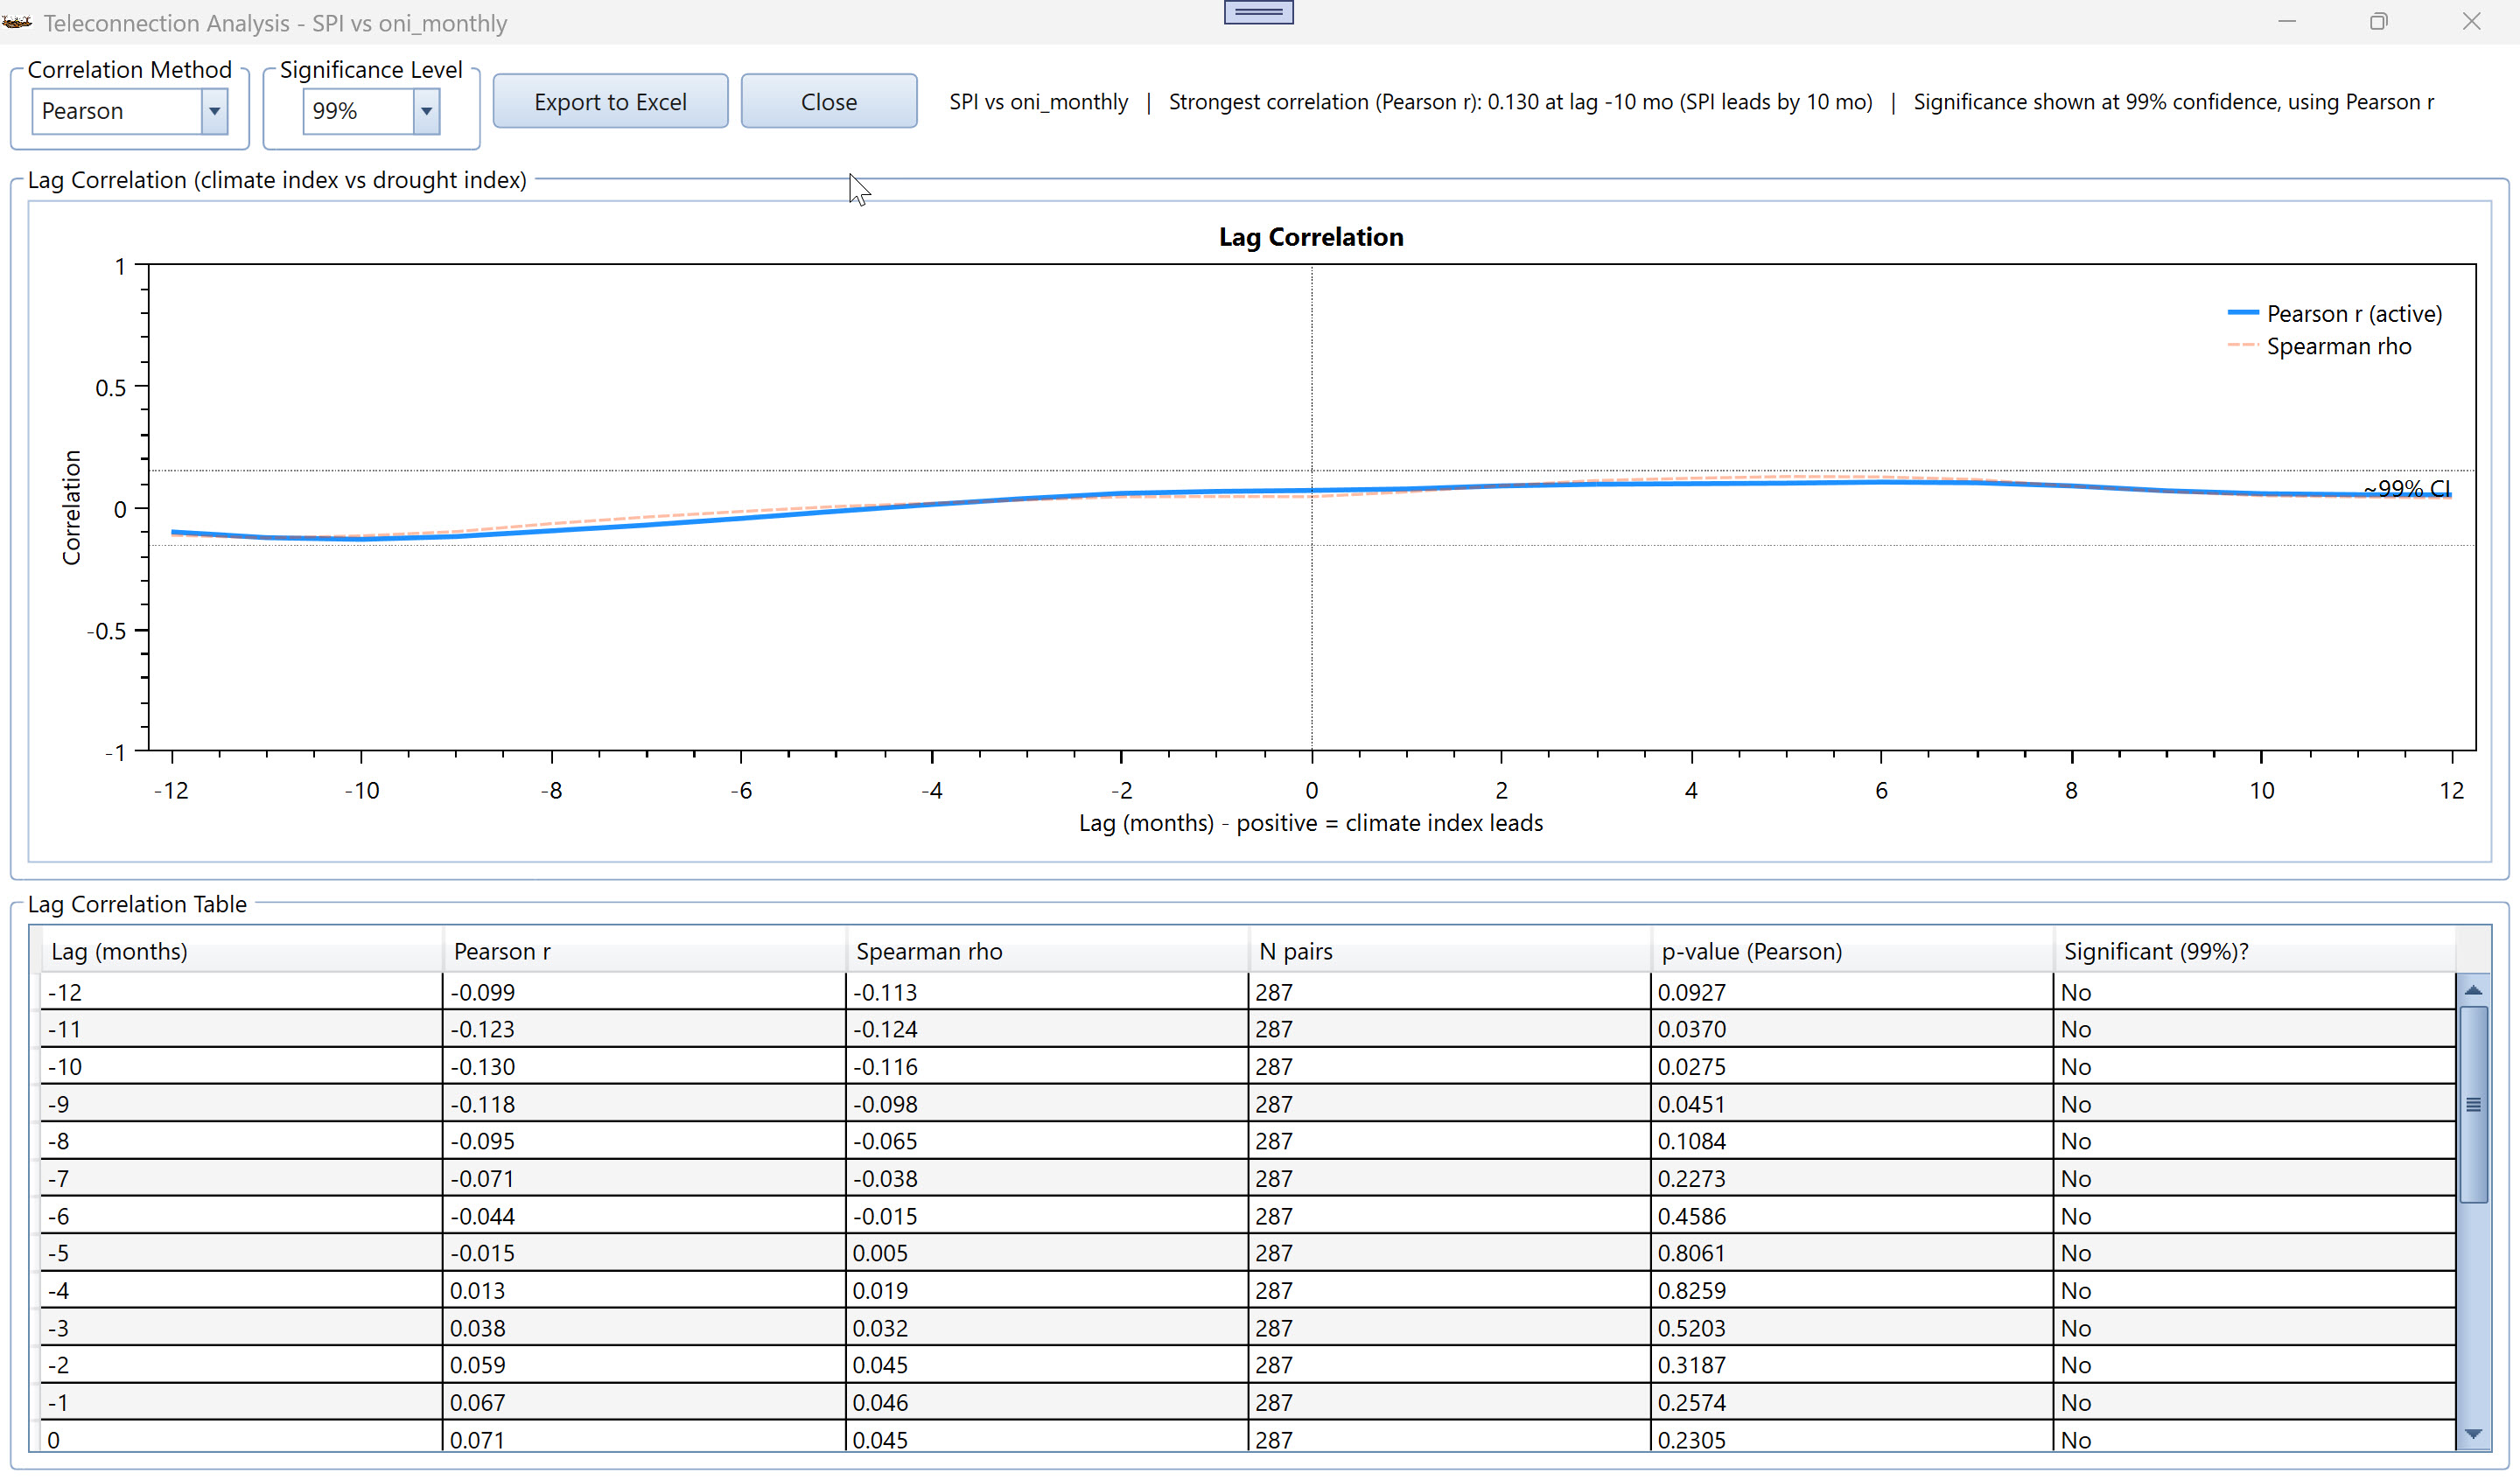Click the Export to Excel button
The height and width of the screenshot is (1480, 2520).
click(x=610, y=101)
